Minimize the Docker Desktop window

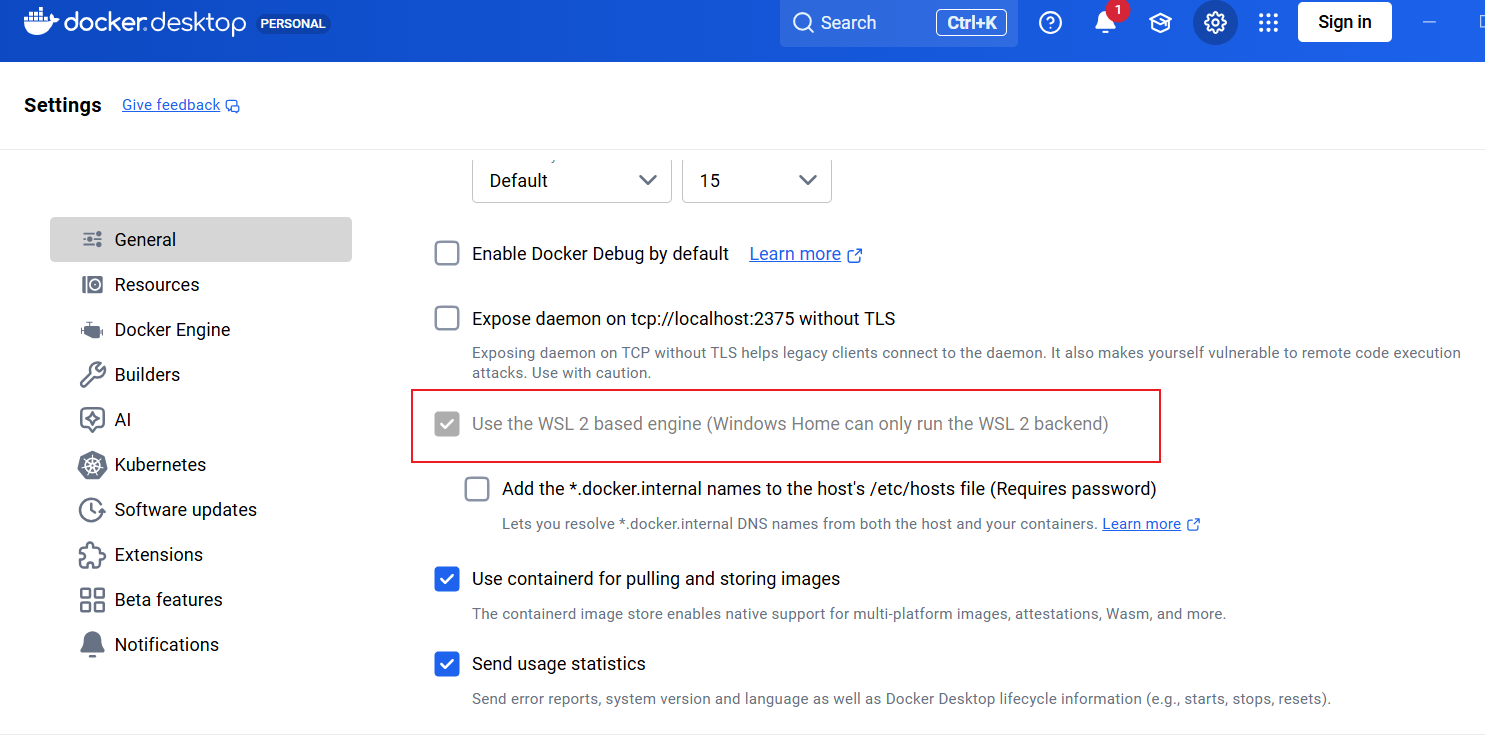click(x=1429, y=22)
